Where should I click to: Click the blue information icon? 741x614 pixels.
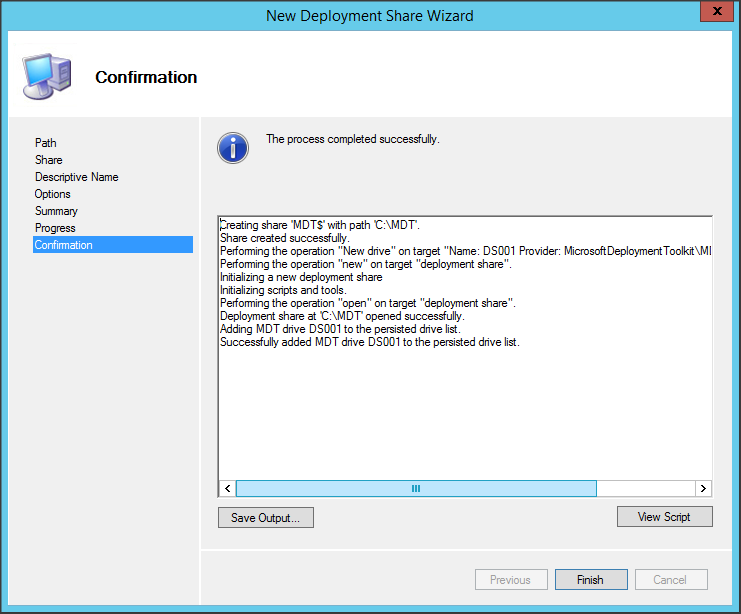(x=233, y=148)
